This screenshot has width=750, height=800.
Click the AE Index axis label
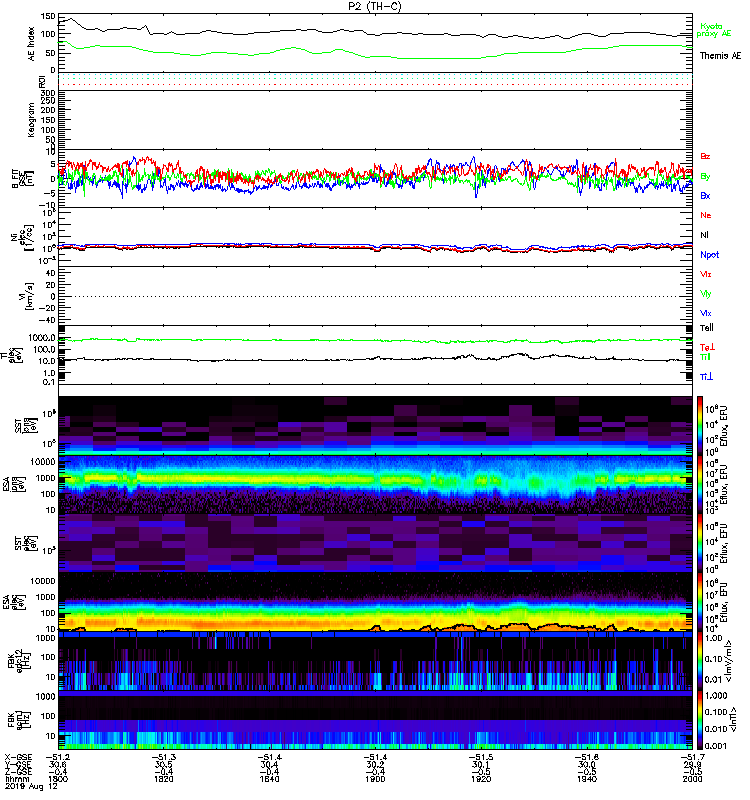(x=32, y=44)
